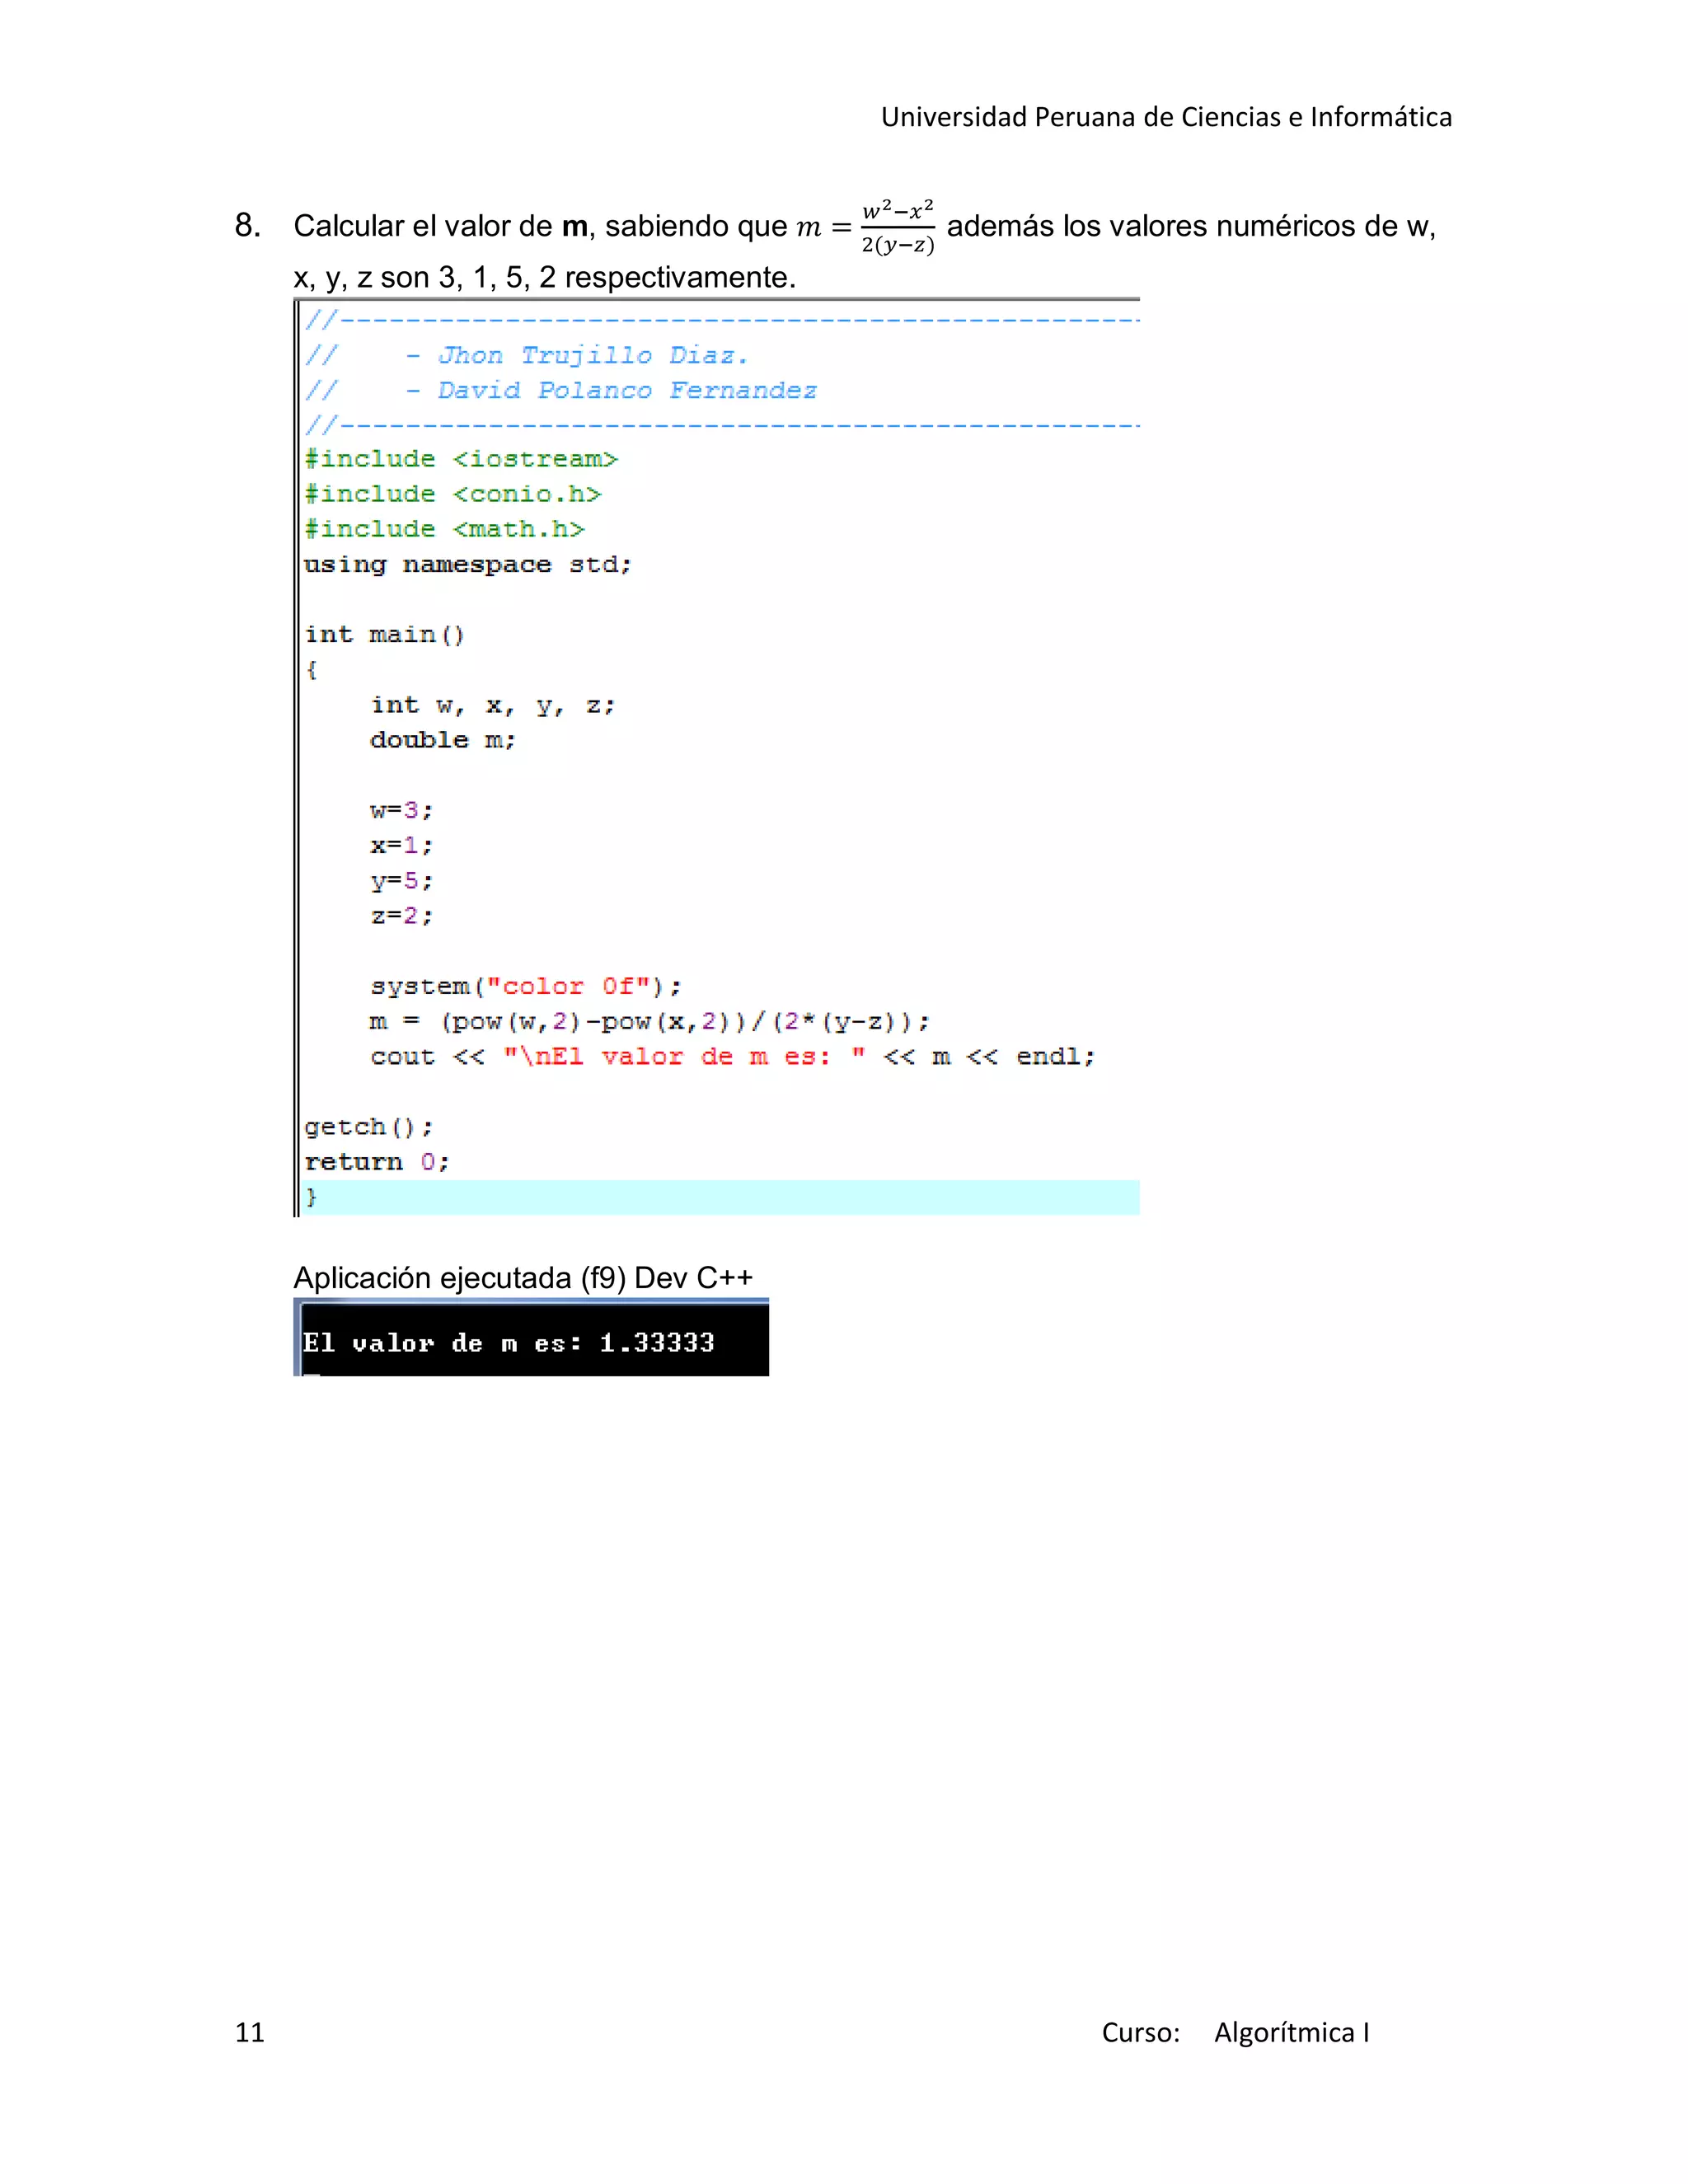
Task: Click the int main() declaration
Action: 384,635
